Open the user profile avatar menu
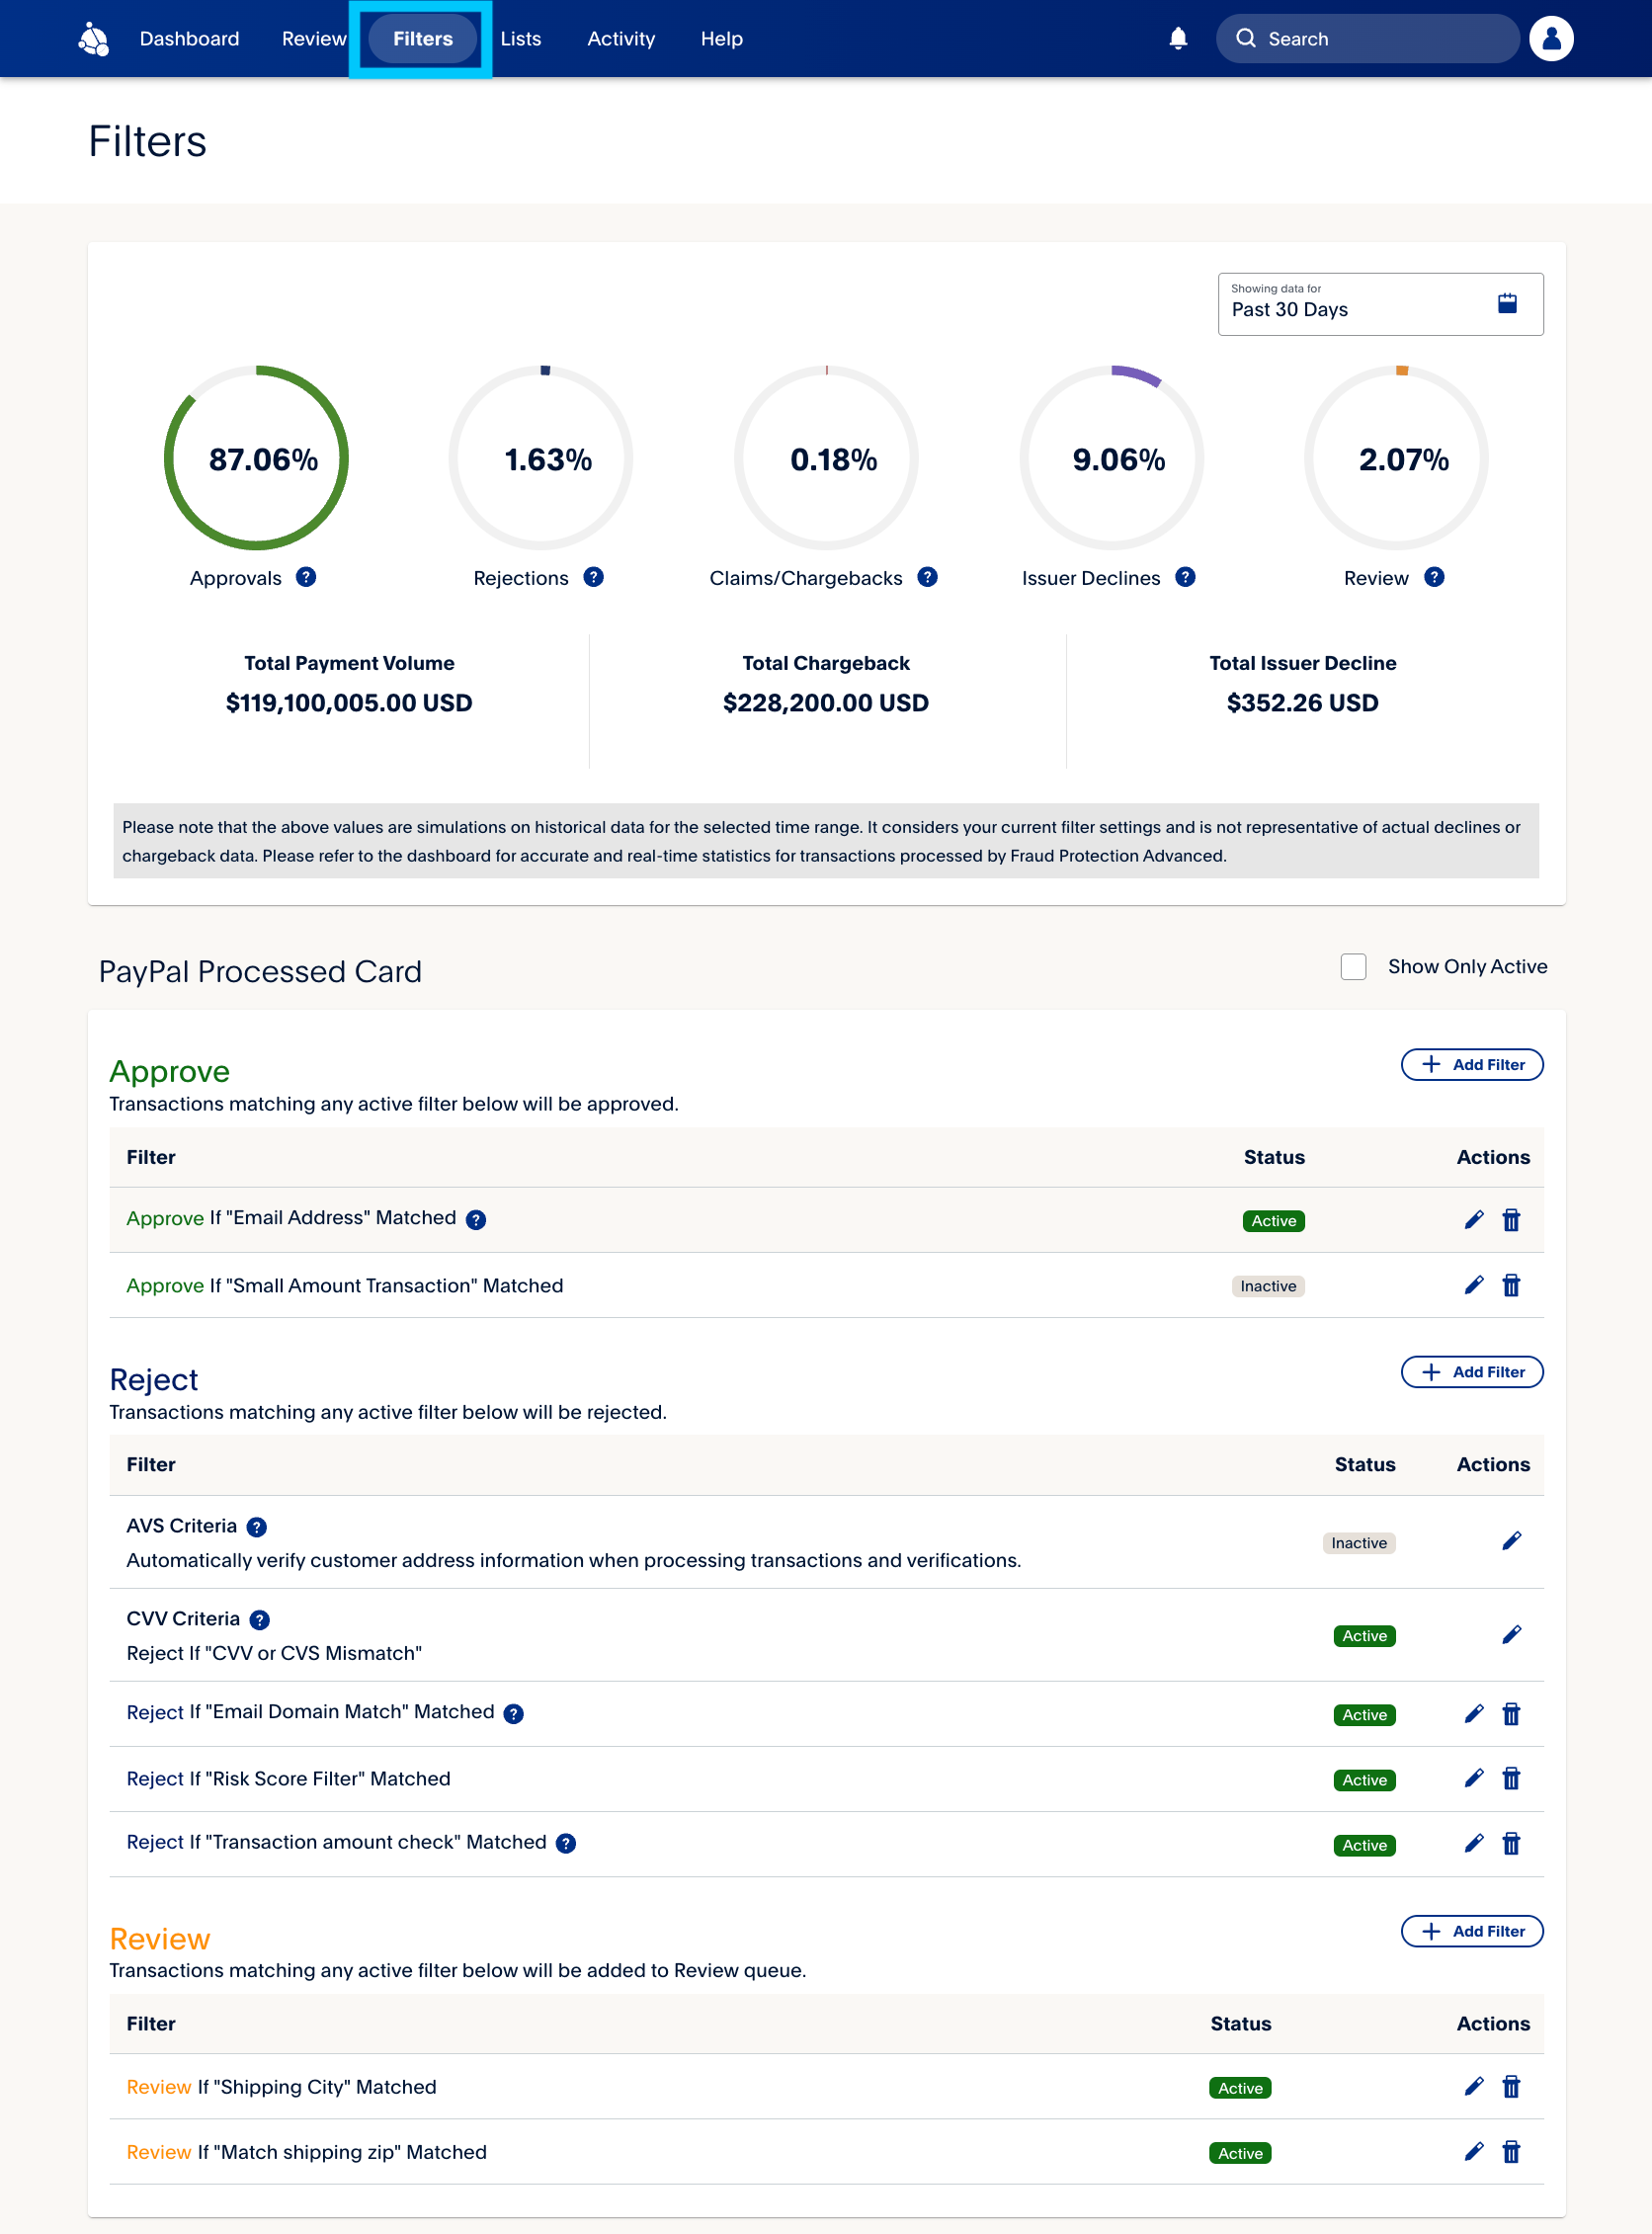 [x=1551, y=38]
